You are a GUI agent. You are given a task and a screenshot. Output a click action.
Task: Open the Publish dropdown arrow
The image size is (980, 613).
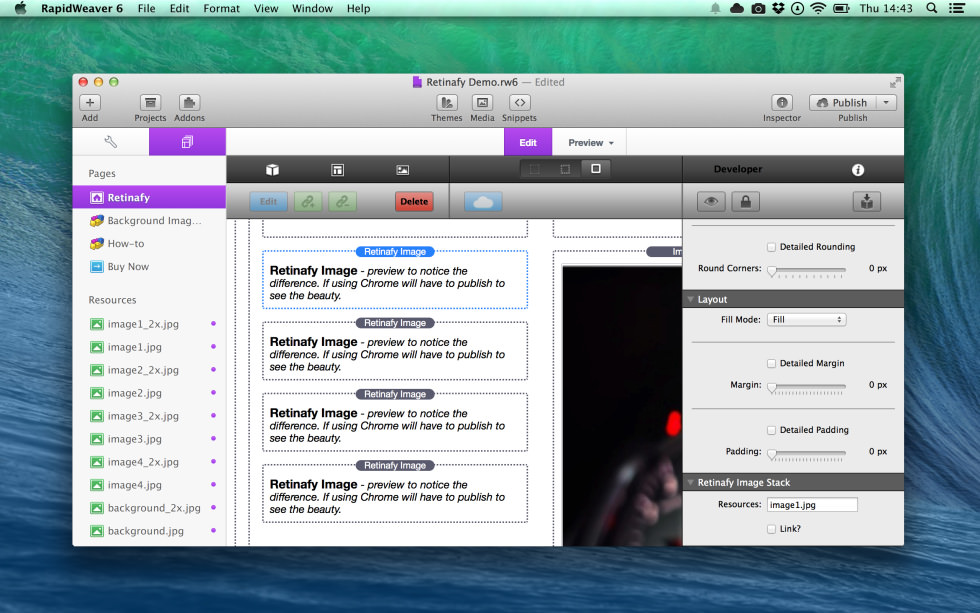point(886,102)
